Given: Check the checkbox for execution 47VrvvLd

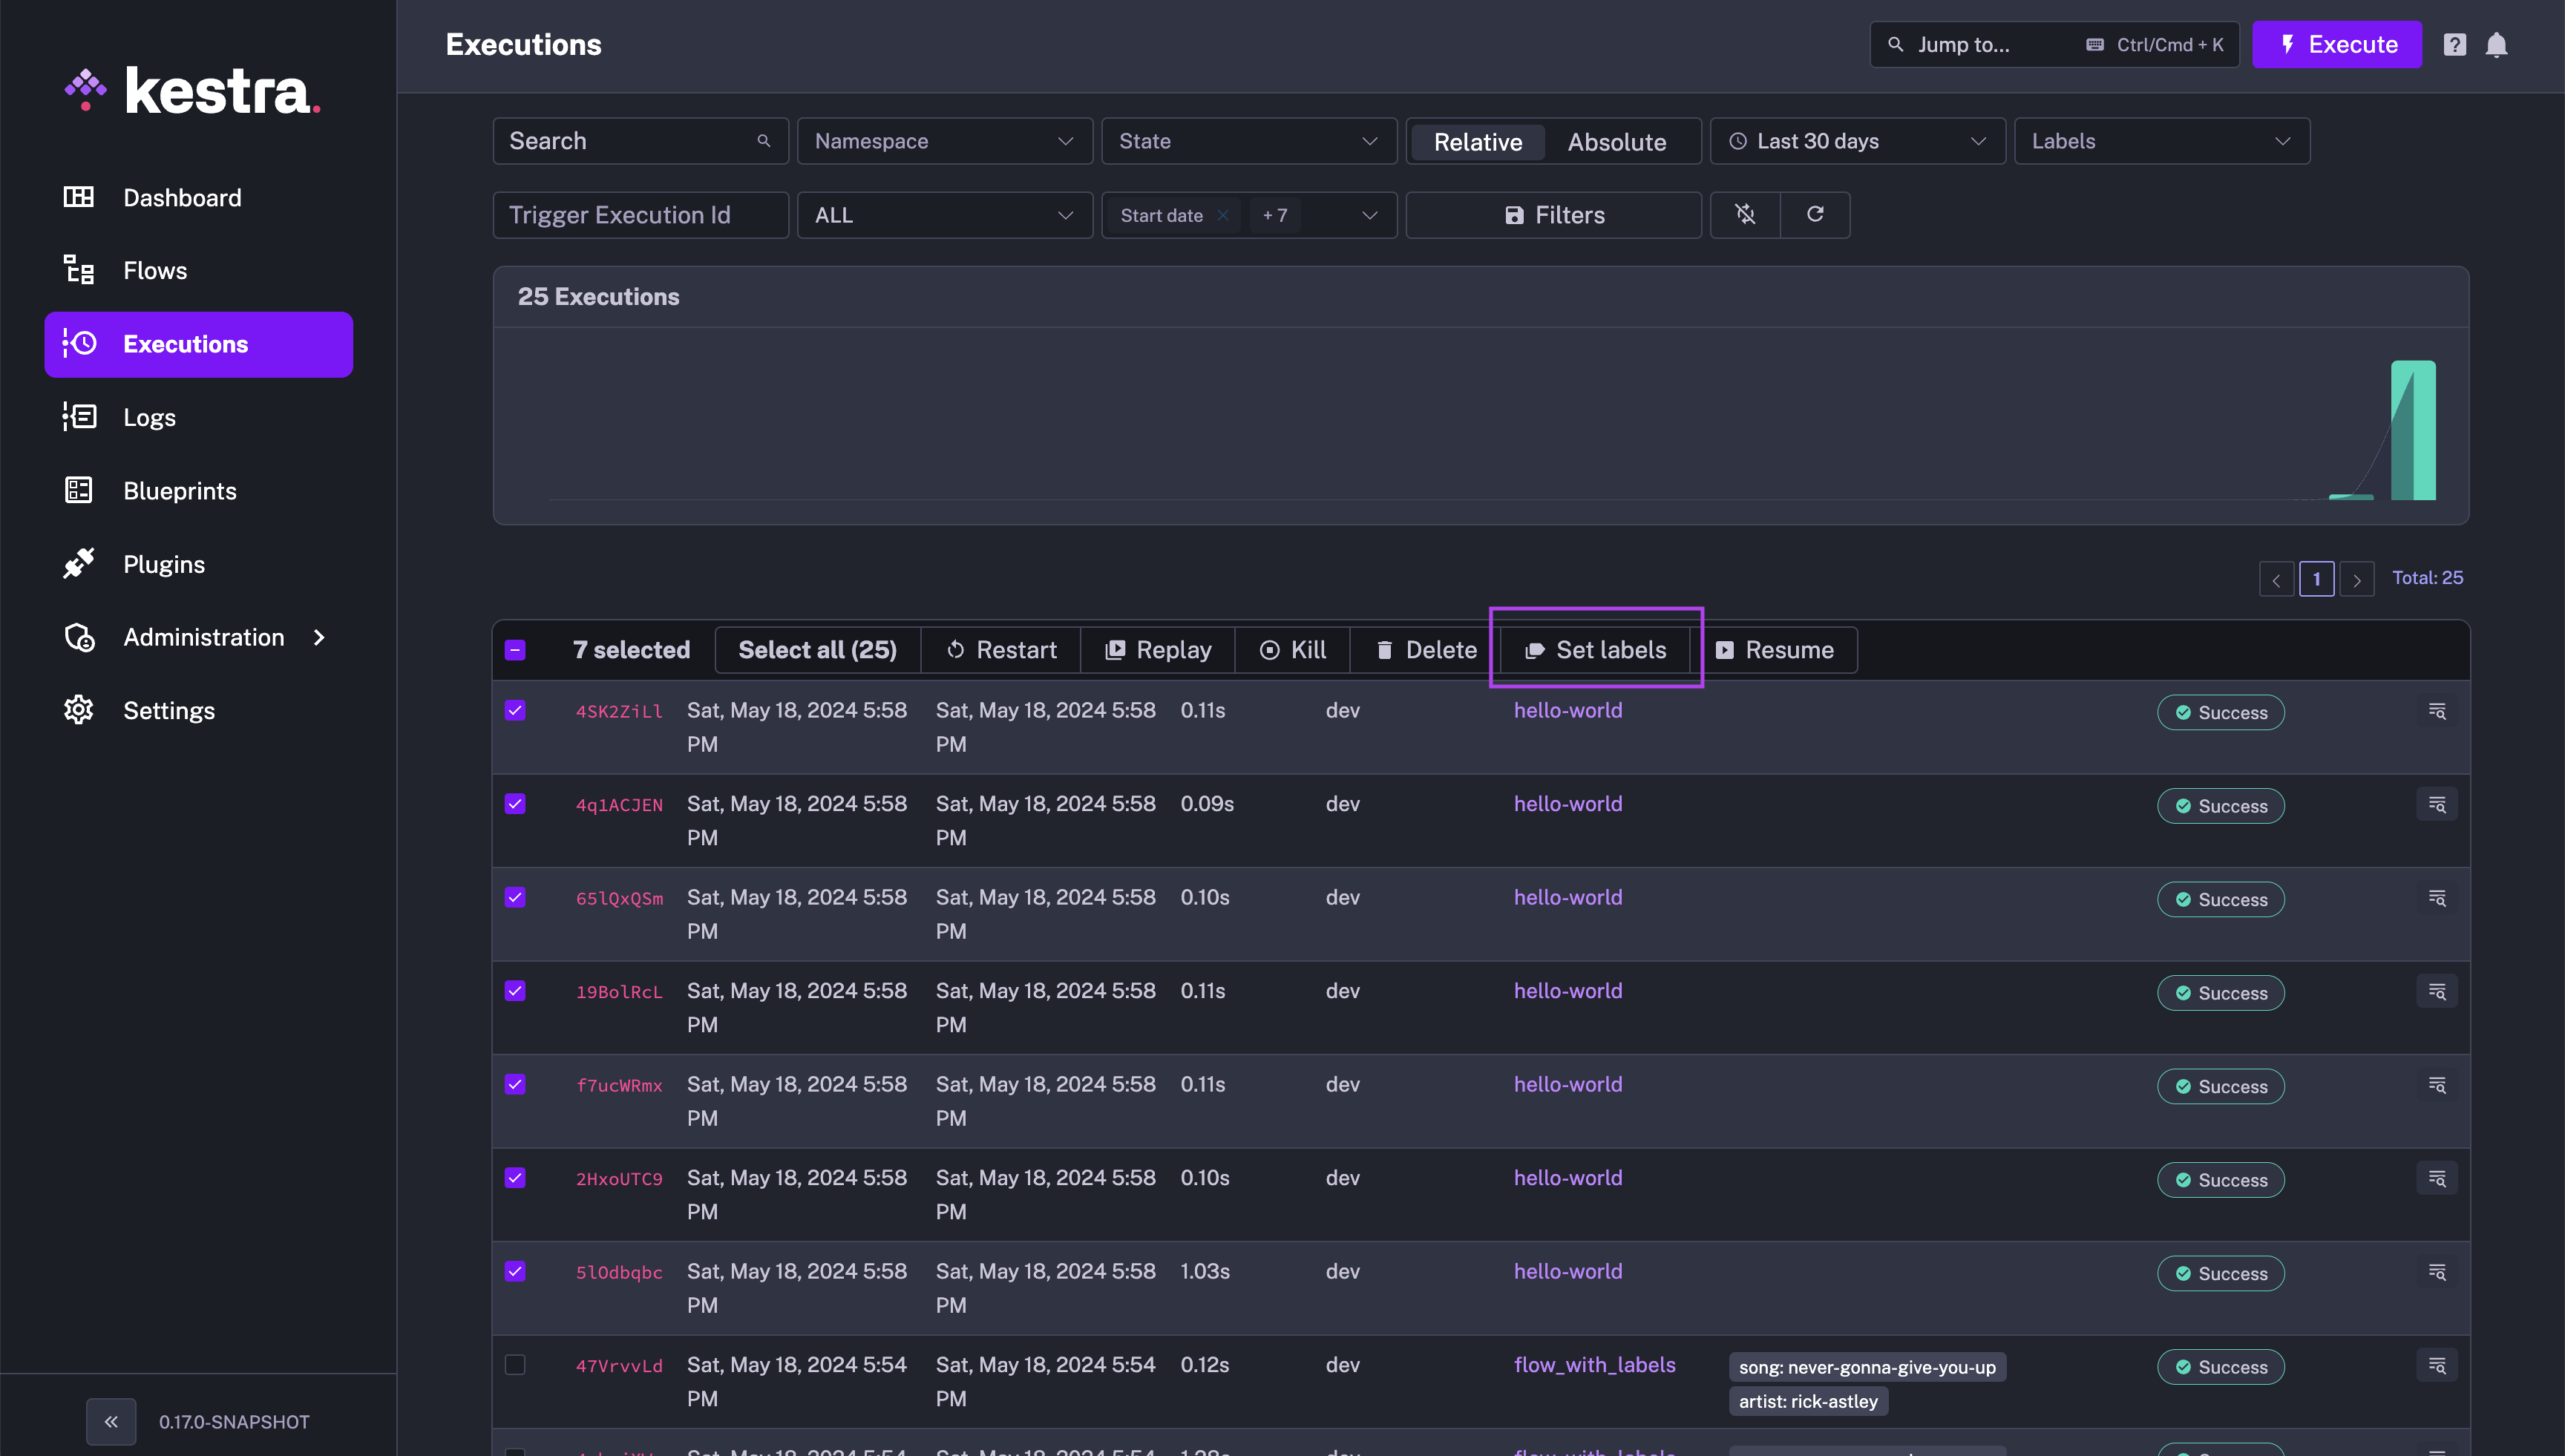Looking at the screenshot, I should 515,1365.
